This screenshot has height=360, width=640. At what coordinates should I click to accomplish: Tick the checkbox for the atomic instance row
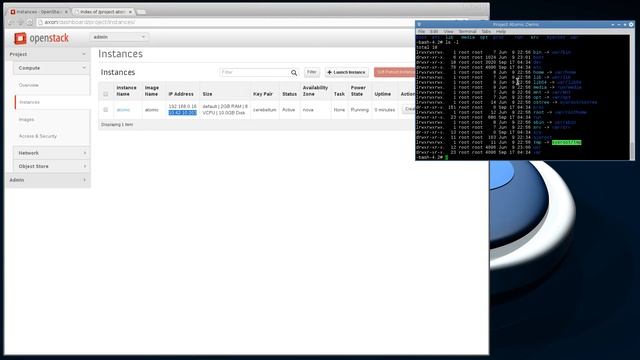(106, 110)
